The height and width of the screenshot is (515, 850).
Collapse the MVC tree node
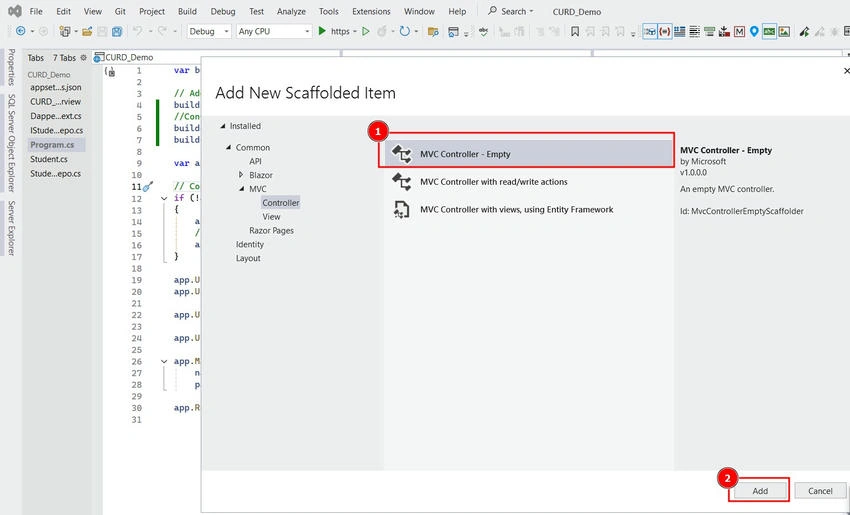click(x=242, y=189)
